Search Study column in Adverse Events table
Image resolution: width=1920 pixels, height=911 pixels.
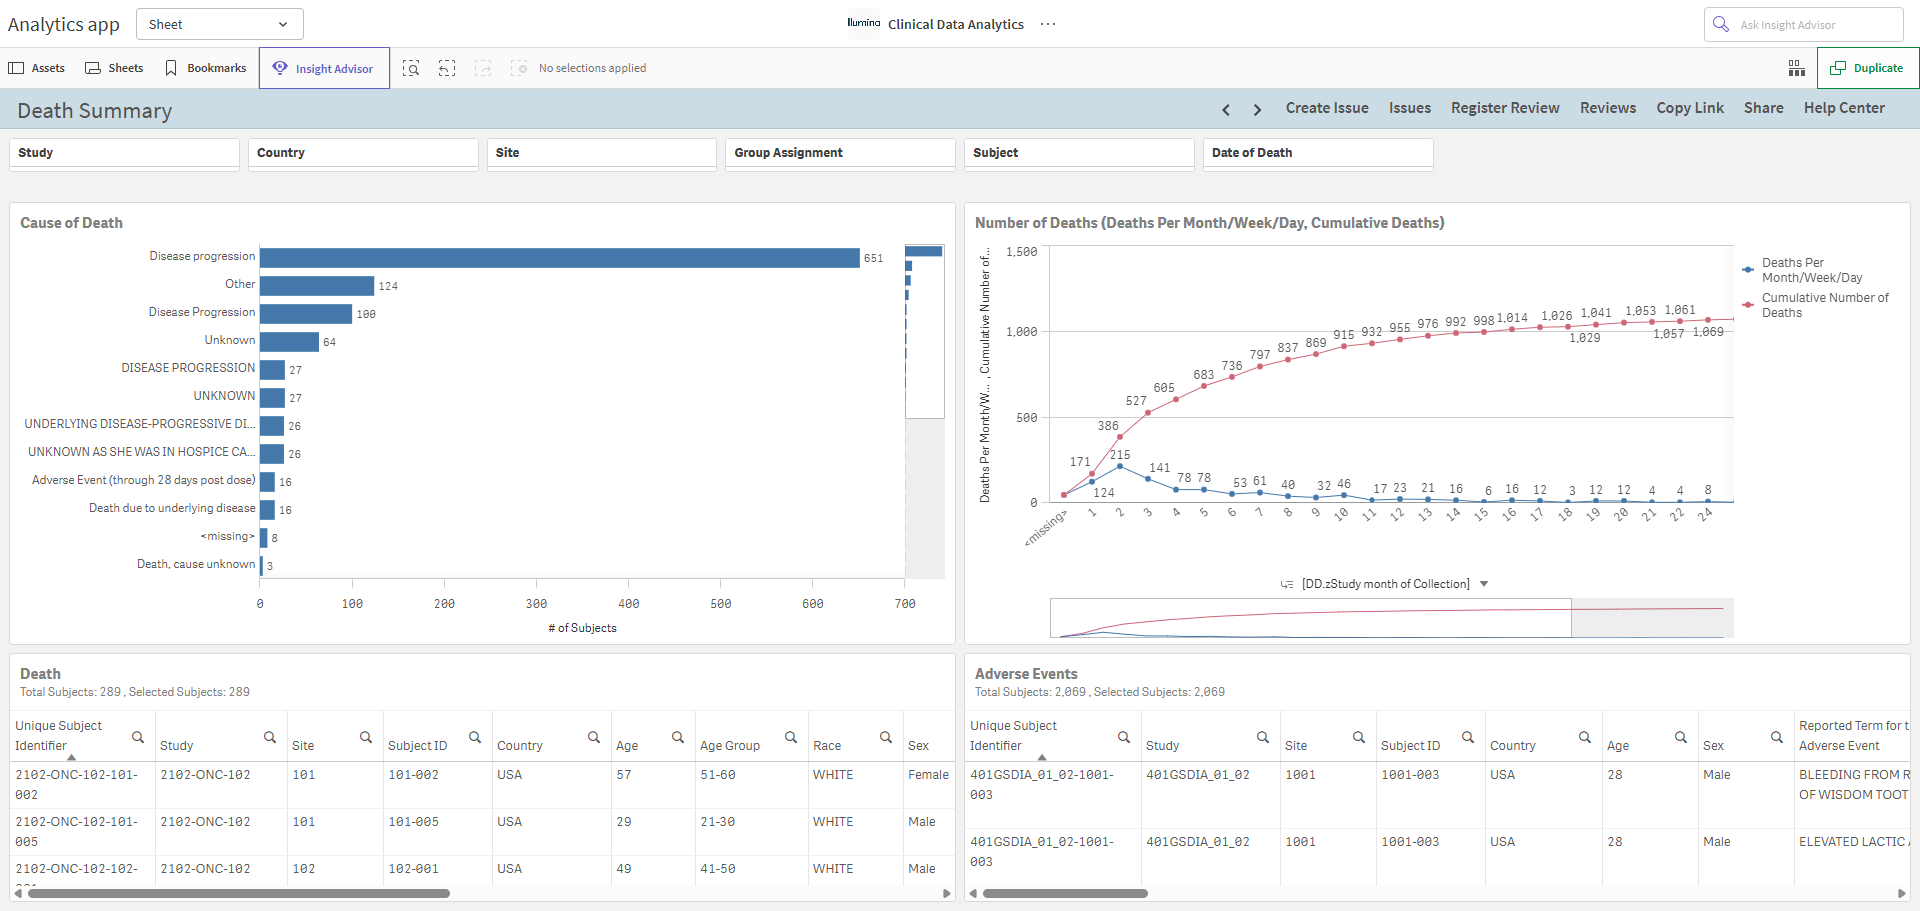tap(1263, 737)
